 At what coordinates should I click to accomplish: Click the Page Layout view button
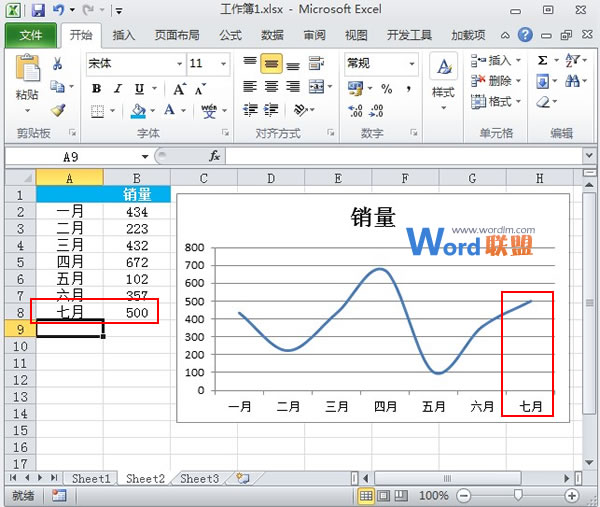(x=383, y=496)
